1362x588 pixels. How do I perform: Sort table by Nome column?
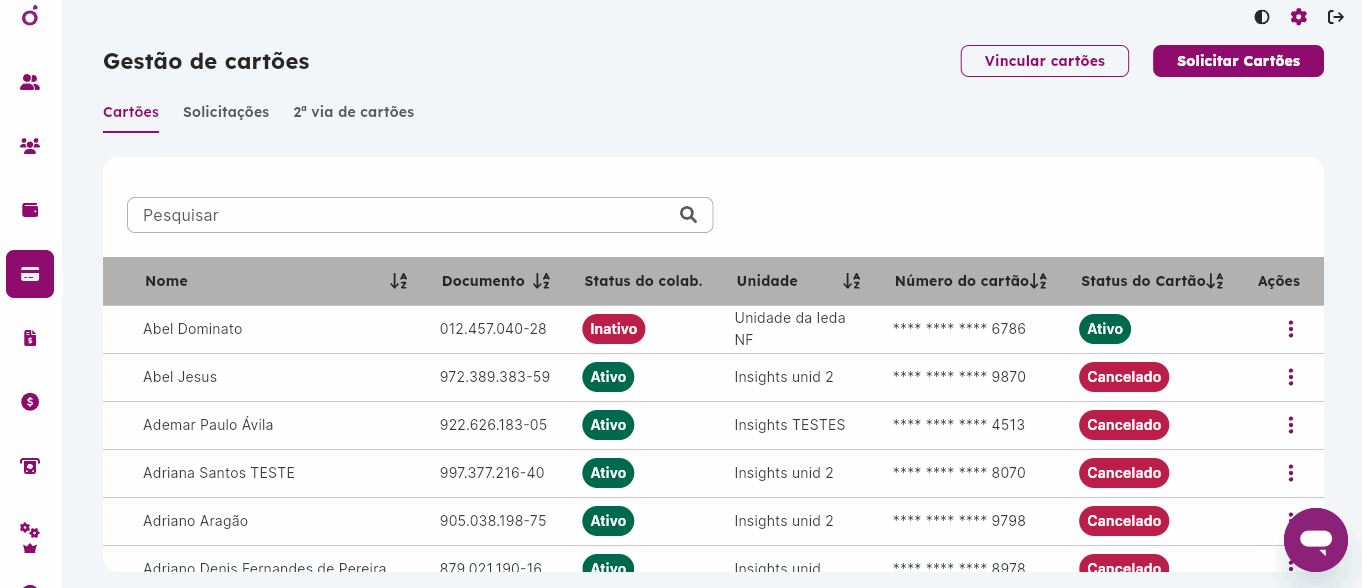(398, 282)
